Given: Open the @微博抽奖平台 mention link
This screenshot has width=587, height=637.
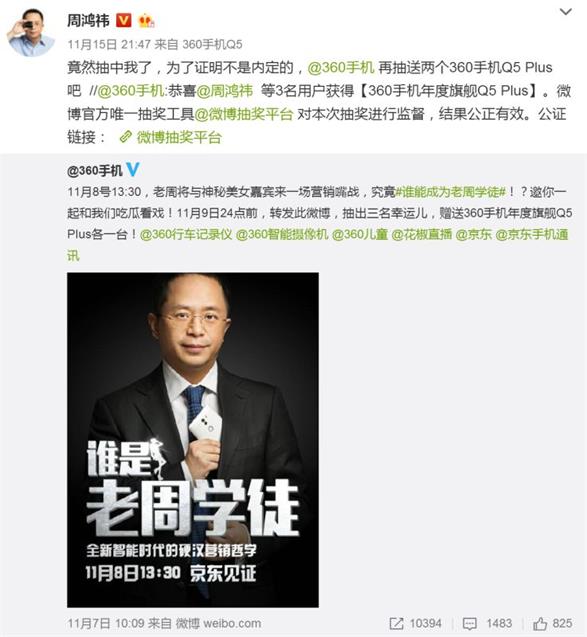Looking at the screenshot, I should click(x=244, y=114).
